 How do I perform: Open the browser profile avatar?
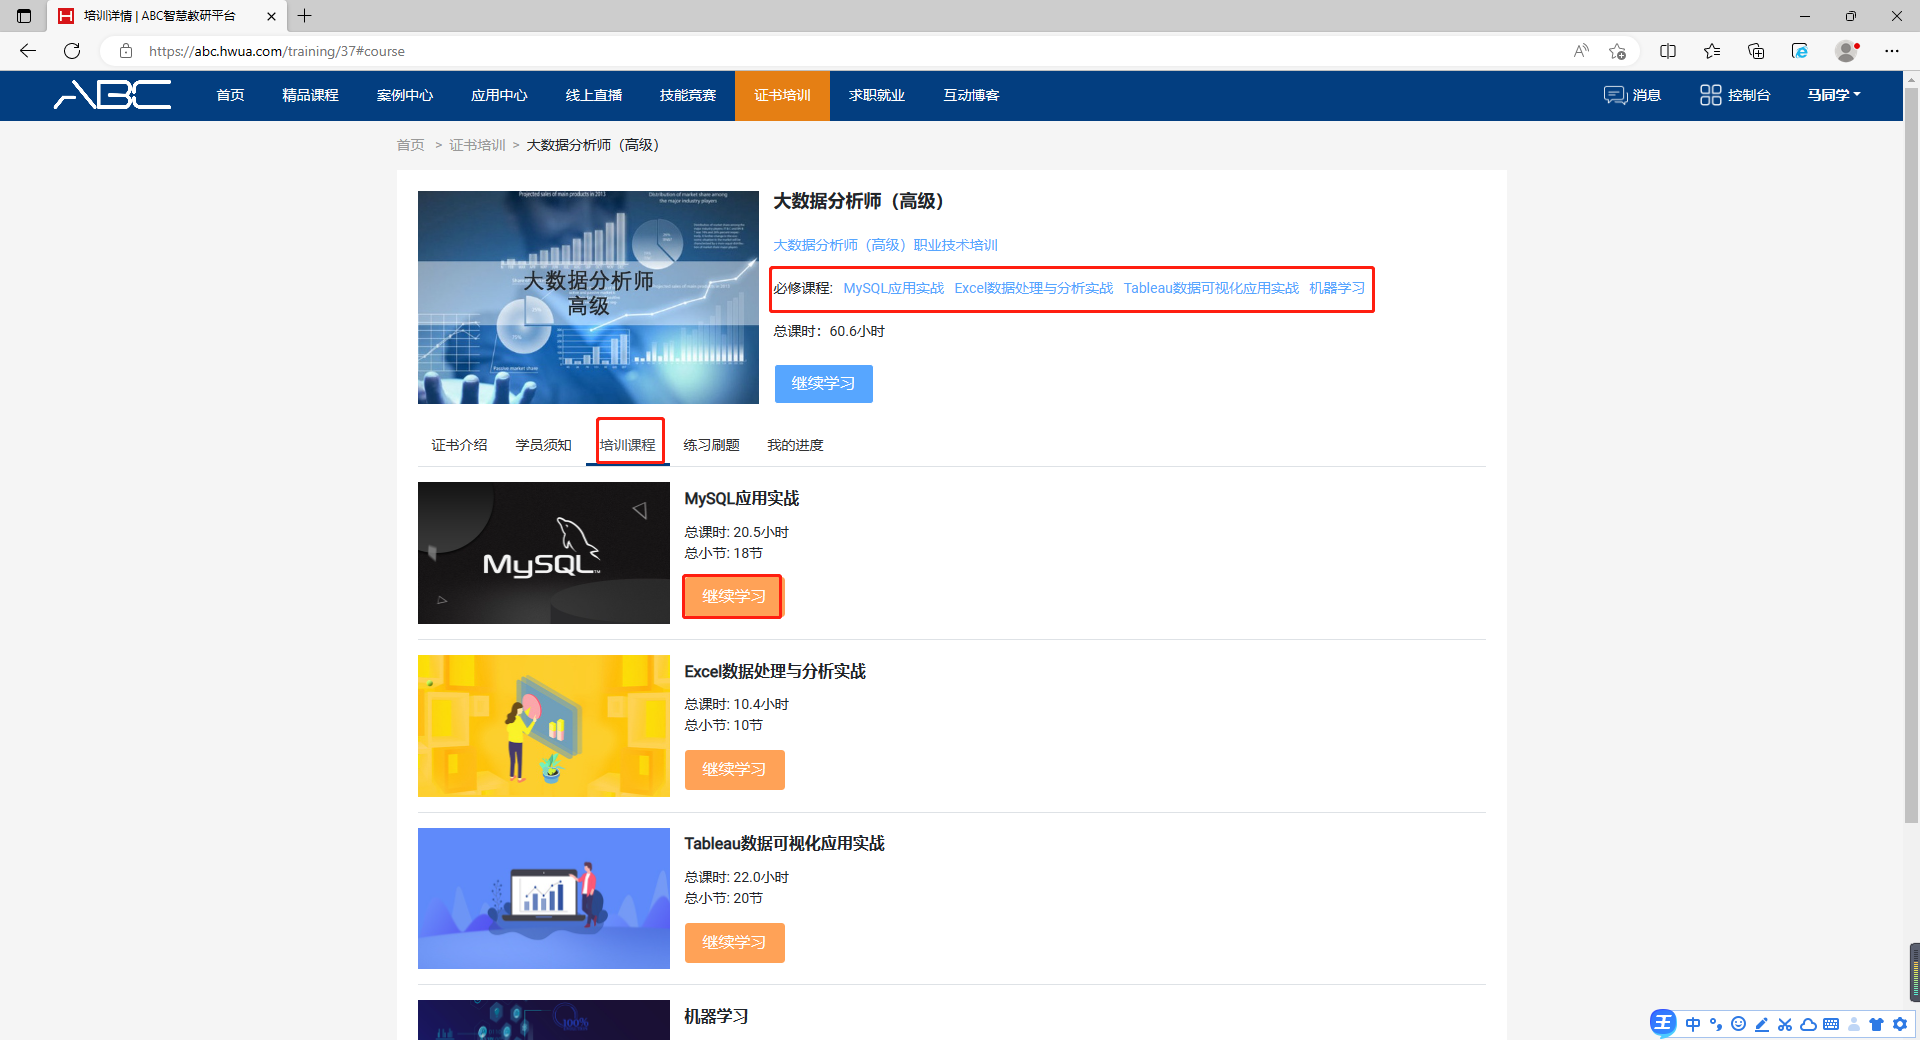point(1846,51)
